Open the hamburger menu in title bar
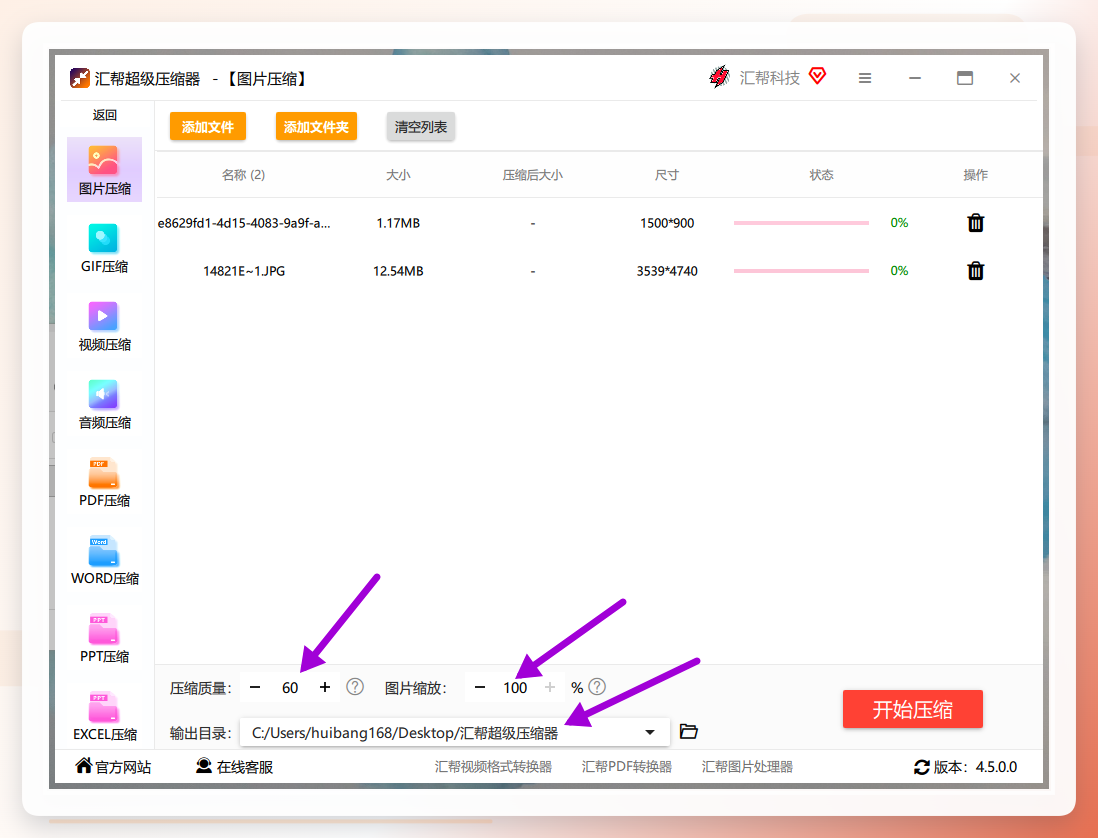 865,78
